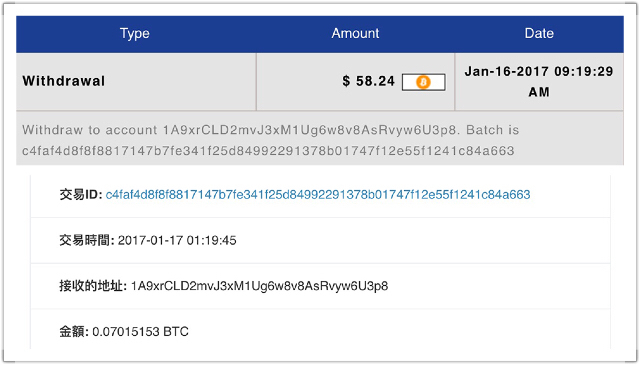
Task: Click the 交易時間 value 2017-01-17 01:19:45
Action: point(177,240)
